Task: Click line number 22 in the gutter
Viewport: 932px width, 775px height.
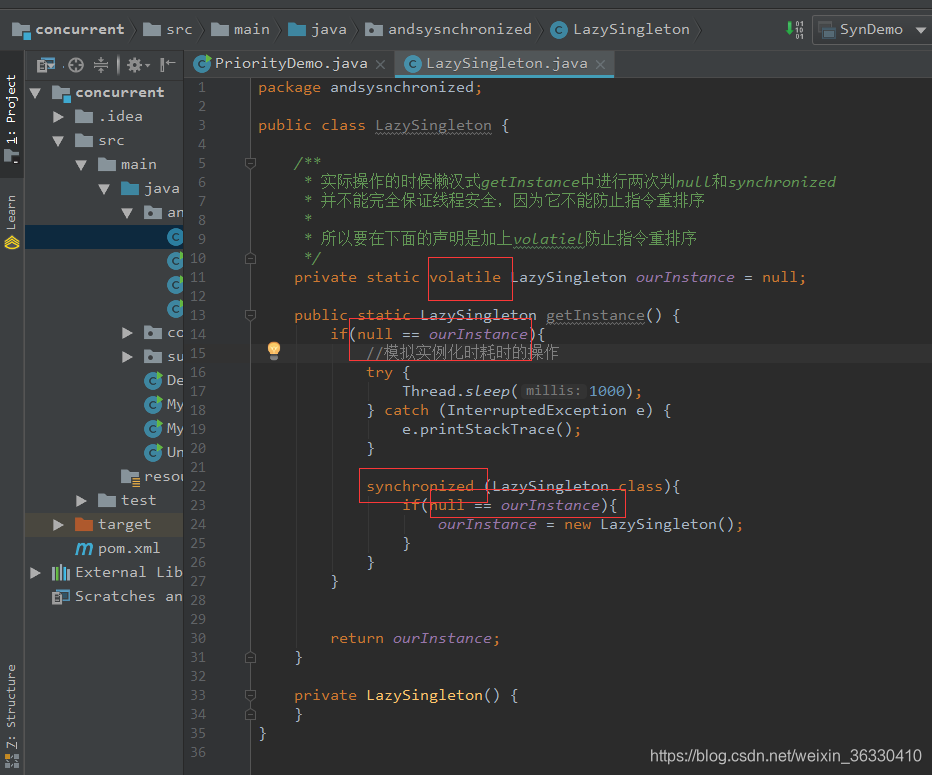Action: (198, 486)
